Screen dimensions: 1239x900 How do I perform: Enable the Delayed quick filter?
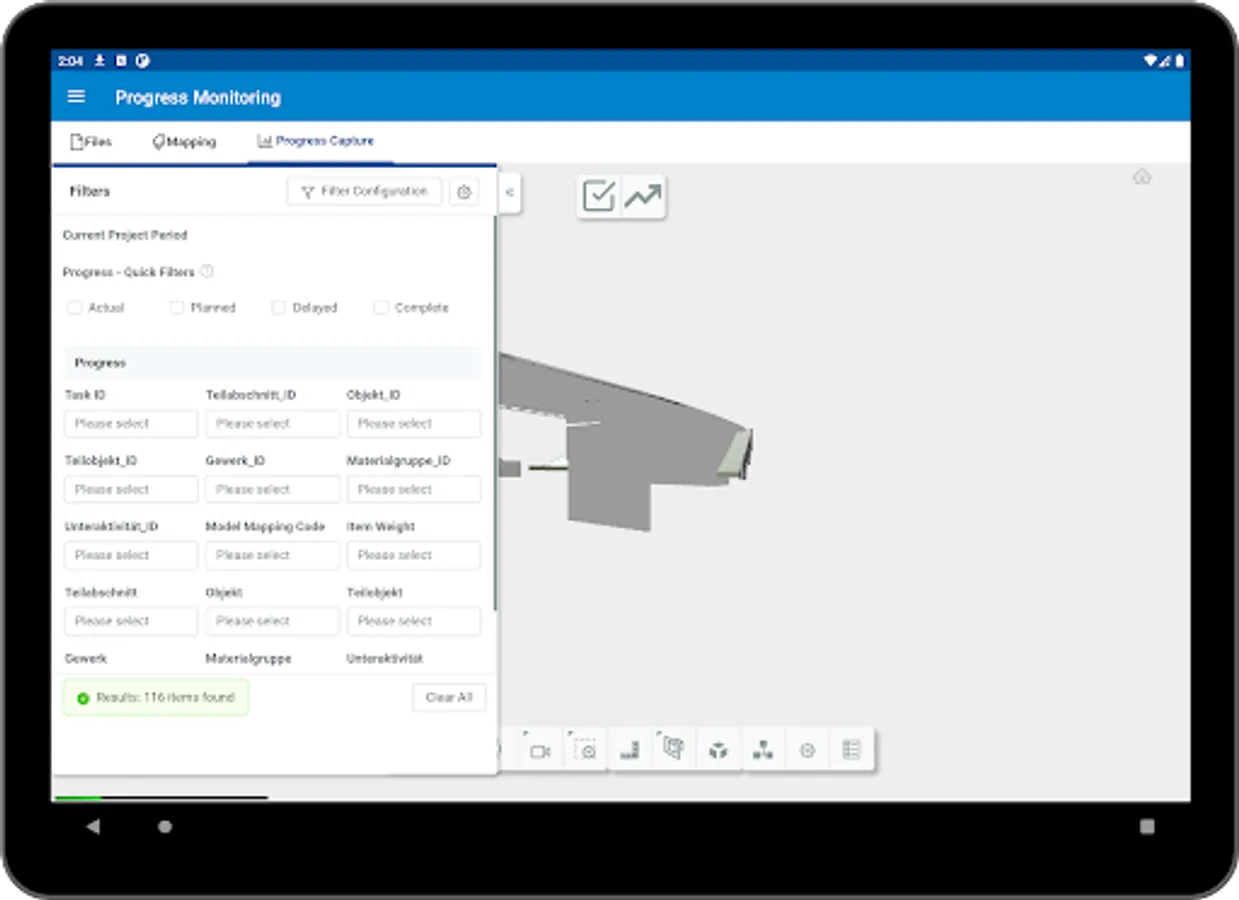279,308
